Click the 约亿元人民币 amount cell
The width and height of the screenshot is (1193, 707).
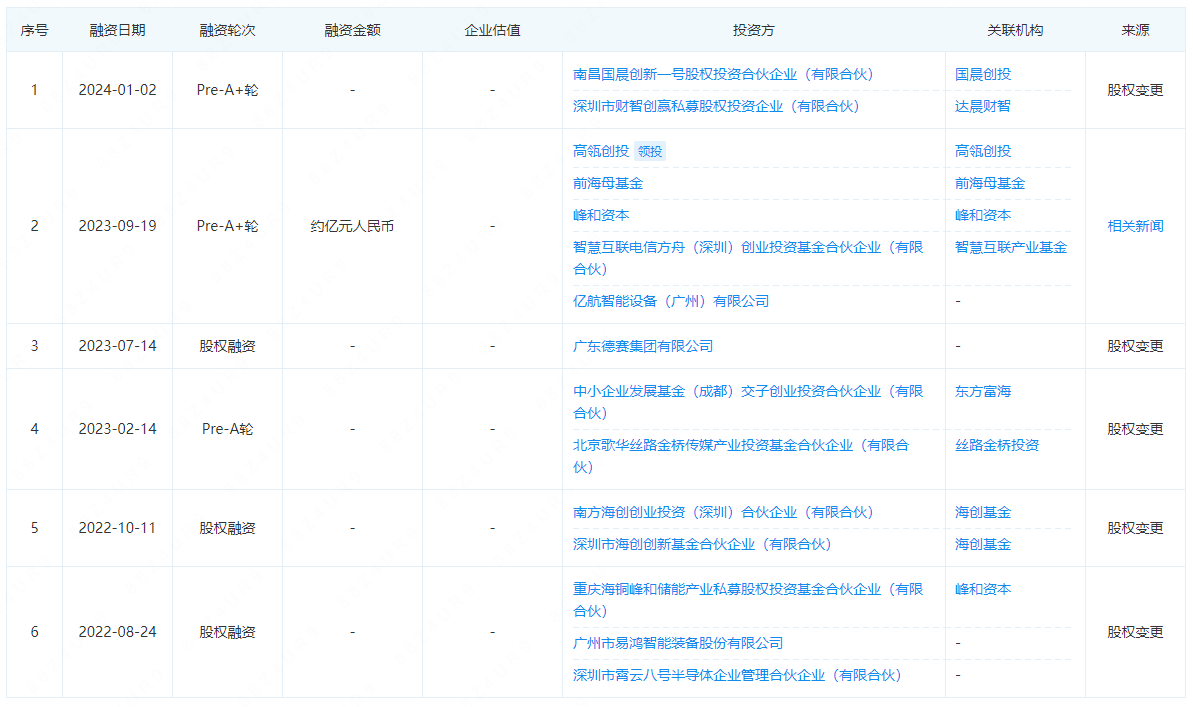(x=352, y=225)
